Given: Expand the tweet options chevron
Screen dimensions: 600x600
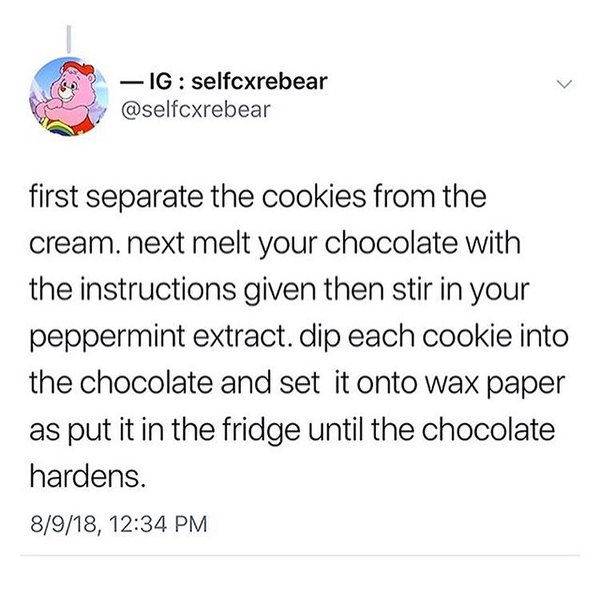Looking at the screenshot, I should (x=564, y=84).
